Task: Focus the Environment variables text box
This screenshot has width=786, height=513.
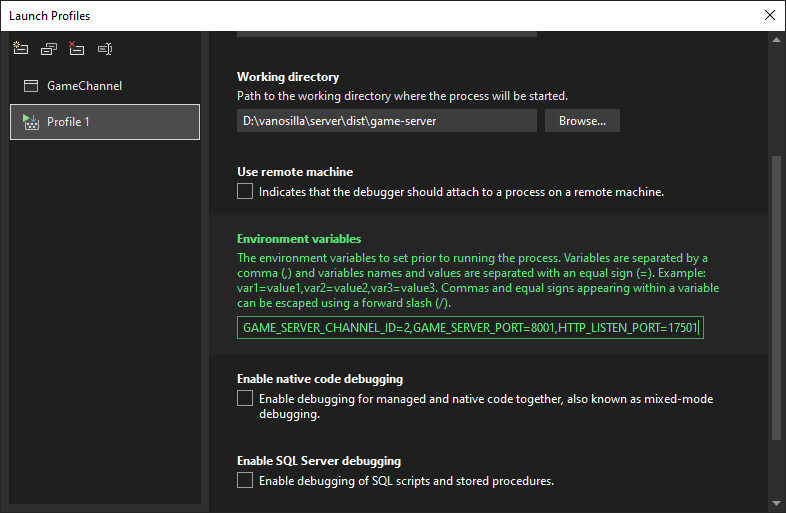Action: click(470, 327)
